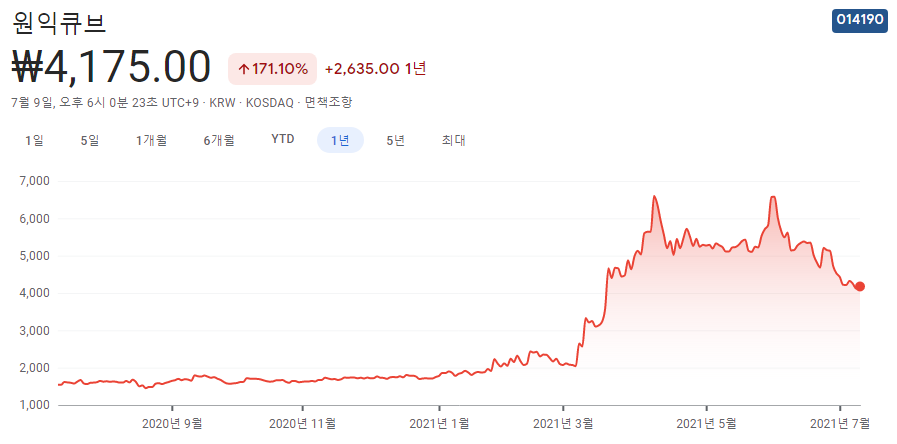The image size is (897, 444).
Task: Click the 2,000 y-axis label
Action: (x=35, y=368)
